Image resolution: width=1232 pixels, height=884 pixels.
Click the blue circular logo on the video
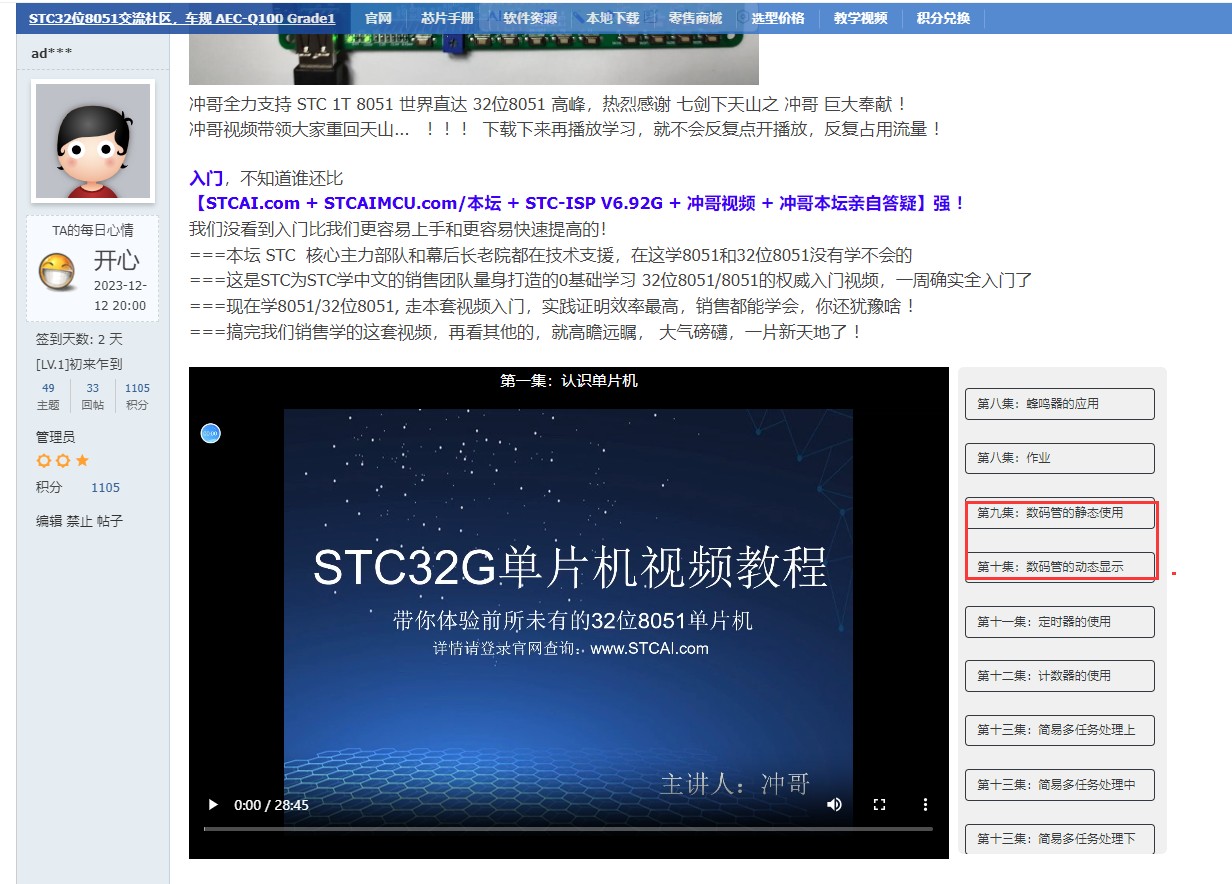(x=211, y=433)
